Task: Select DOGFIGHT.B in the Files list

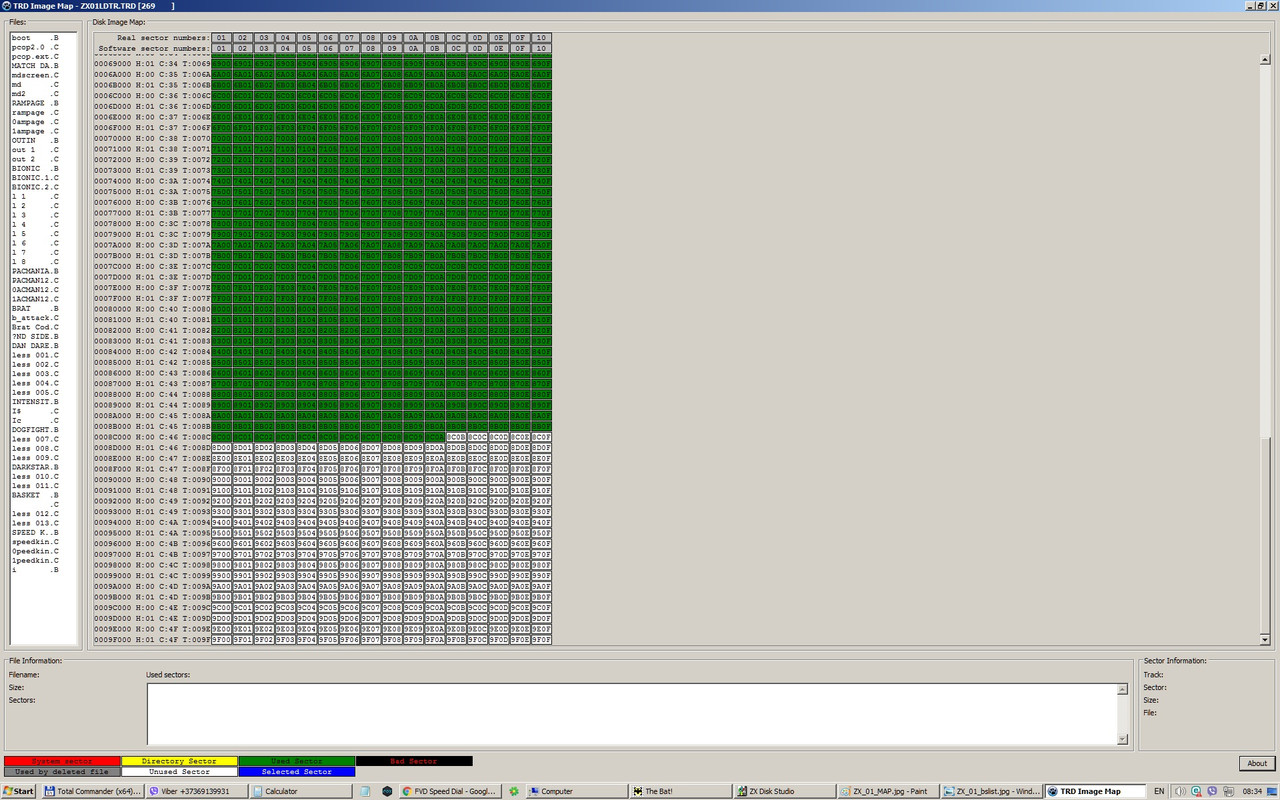Action: 33,429
